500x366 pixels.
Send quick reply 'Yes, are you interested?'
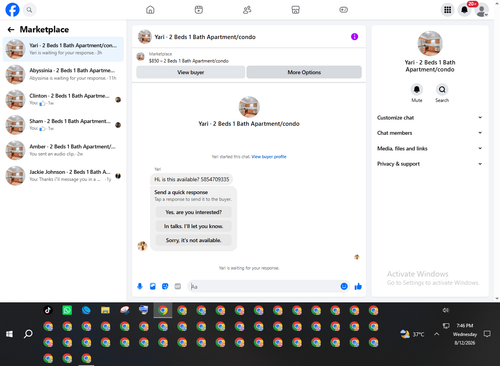point(194,212)
